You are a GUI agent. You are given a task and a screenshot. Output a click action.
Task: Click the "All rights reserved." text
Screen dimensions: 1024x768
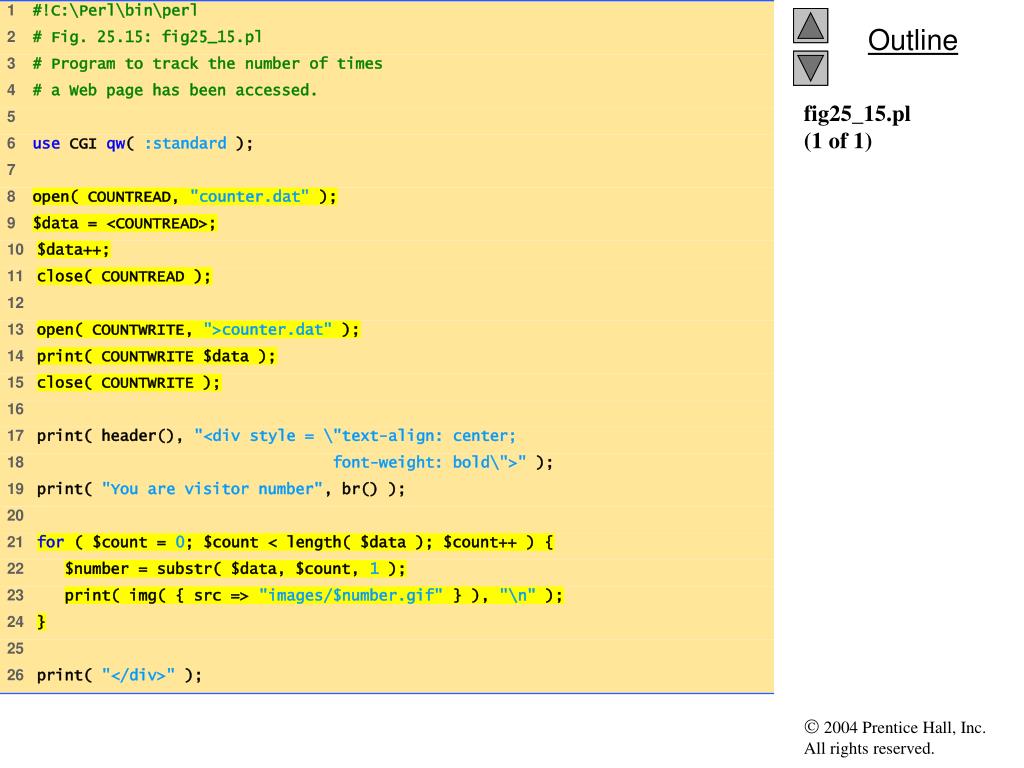869,748
